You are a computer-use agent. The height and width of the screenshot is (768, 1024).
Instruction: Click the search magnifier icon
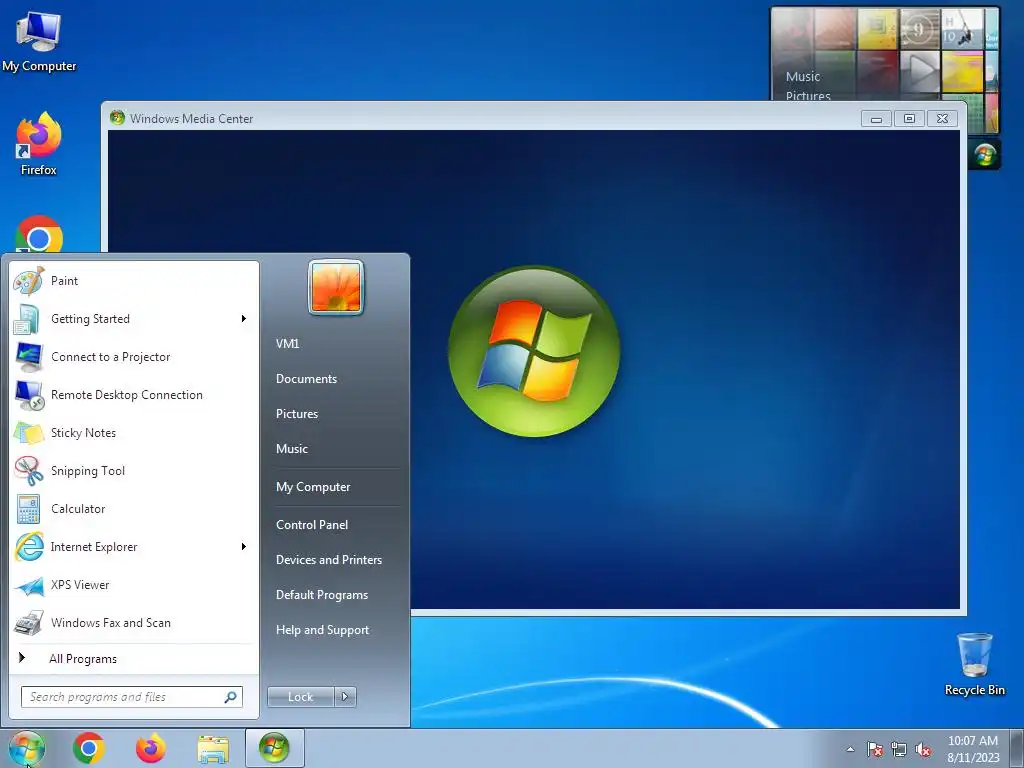231,697
